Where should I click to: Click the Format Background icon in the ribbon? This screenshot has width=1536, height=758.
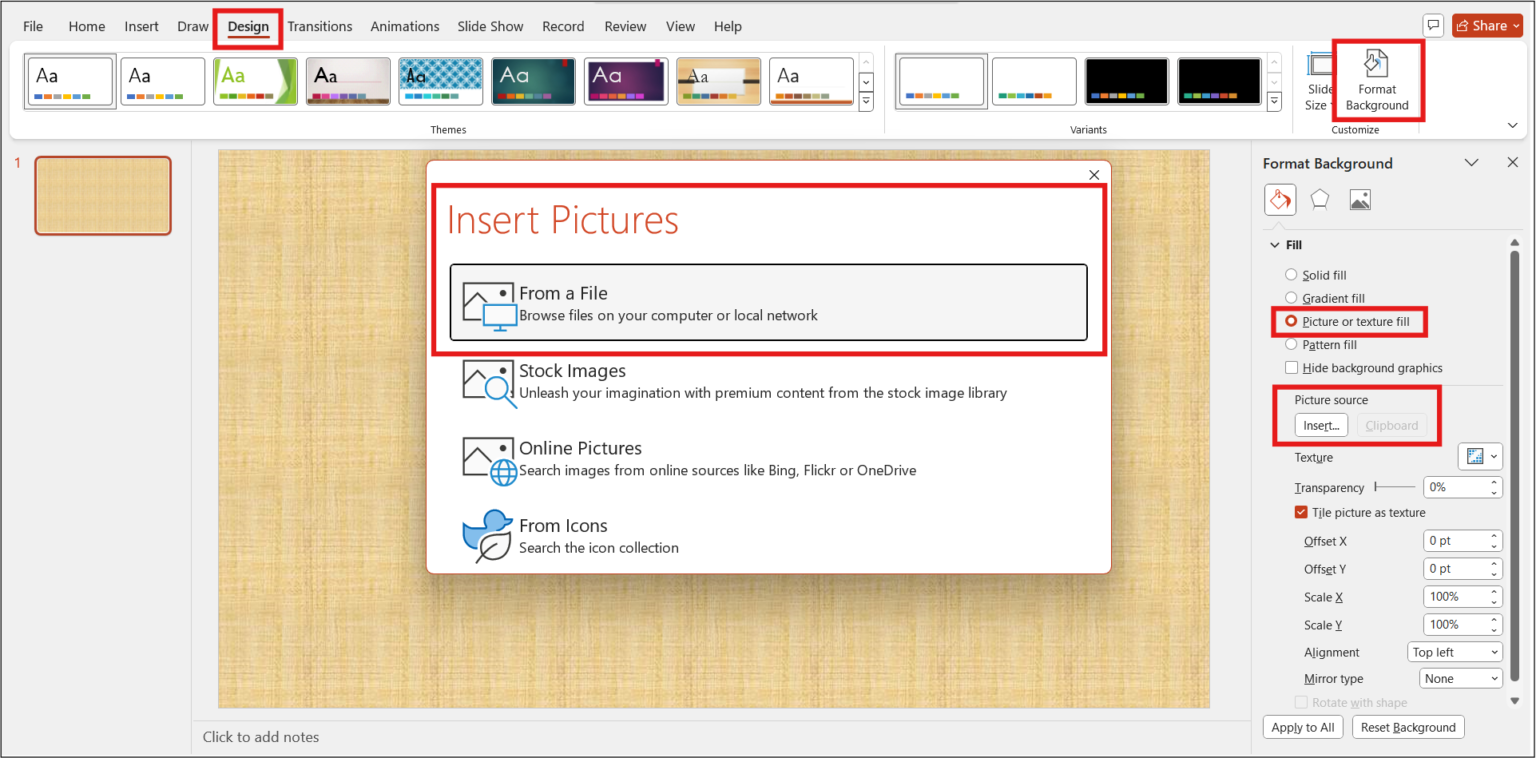point(1377,80)
